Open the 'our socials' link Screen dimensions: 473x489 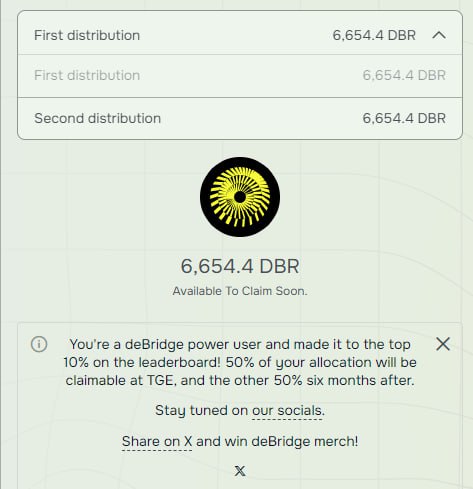pos(288,411)
